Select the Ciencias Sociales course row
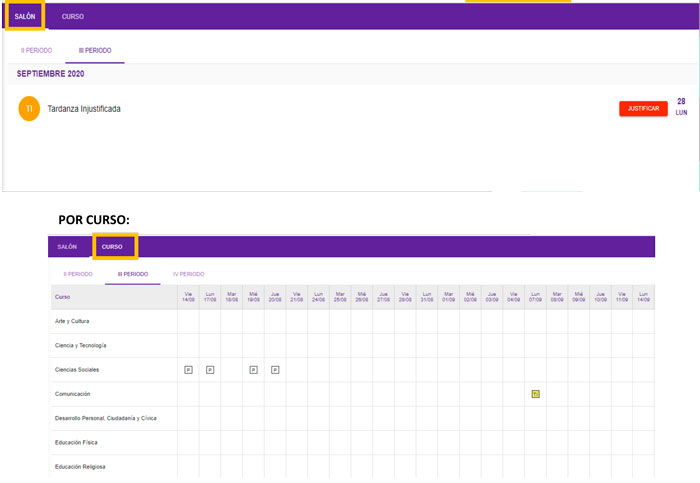700x483 pixels. (76, 370)
